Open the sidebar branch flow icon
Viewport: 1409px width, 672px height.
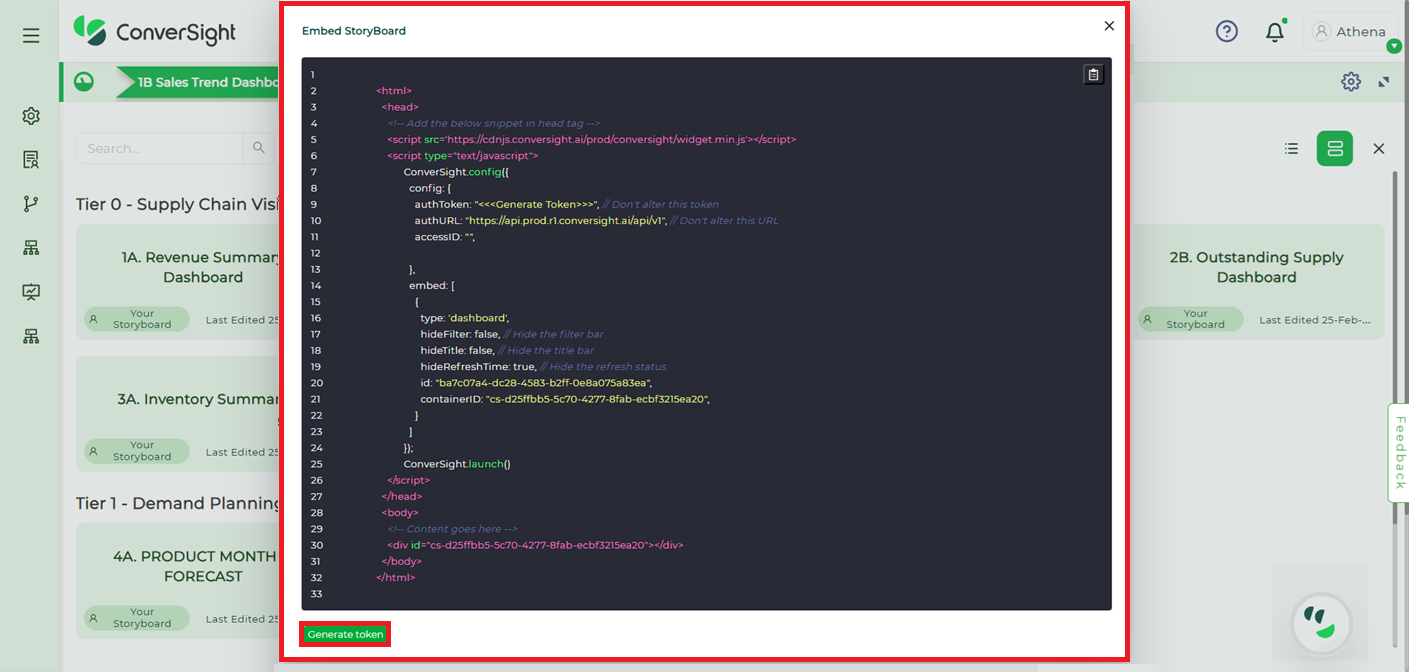(x=31, y=204)
